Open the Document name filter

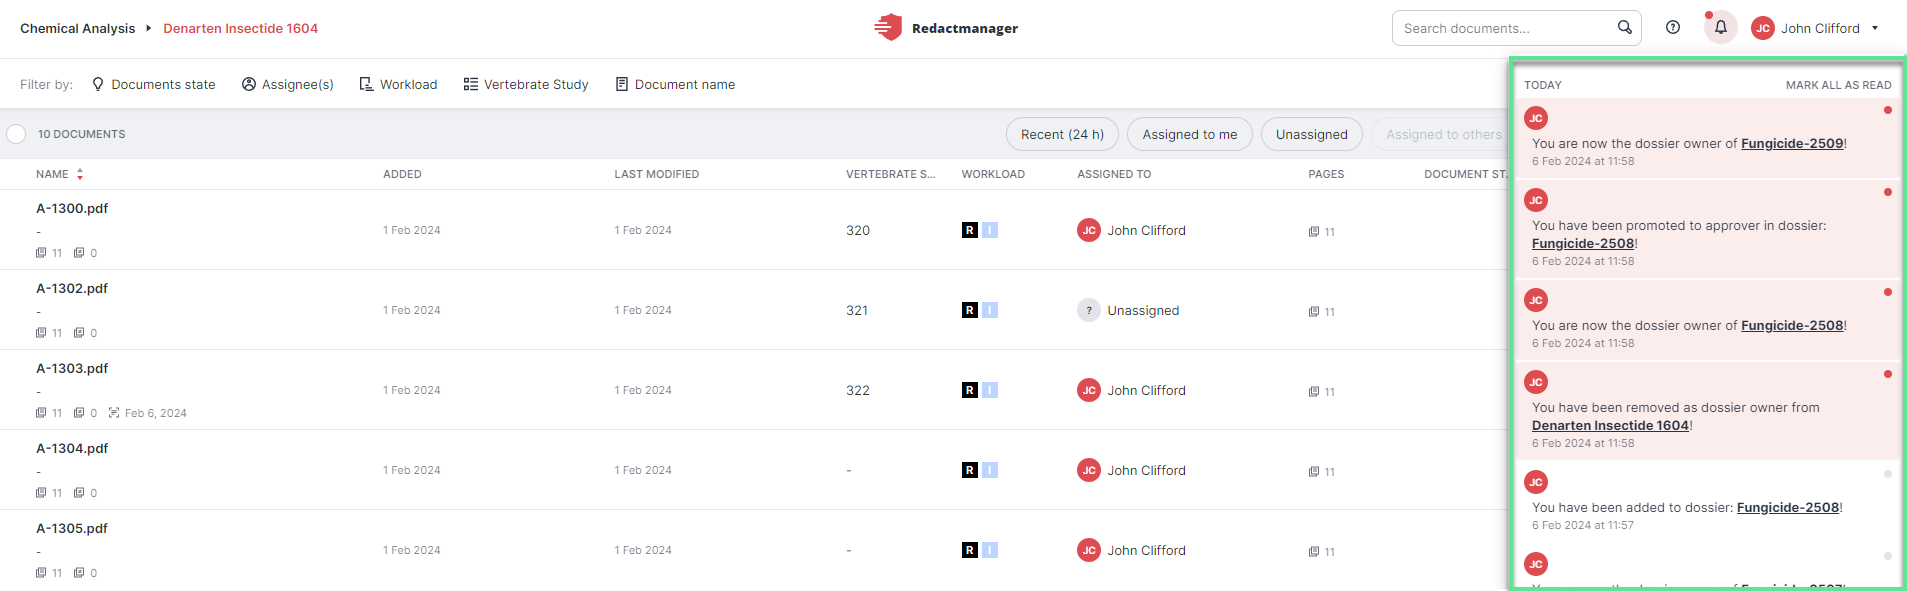click(x=675, y=84)
